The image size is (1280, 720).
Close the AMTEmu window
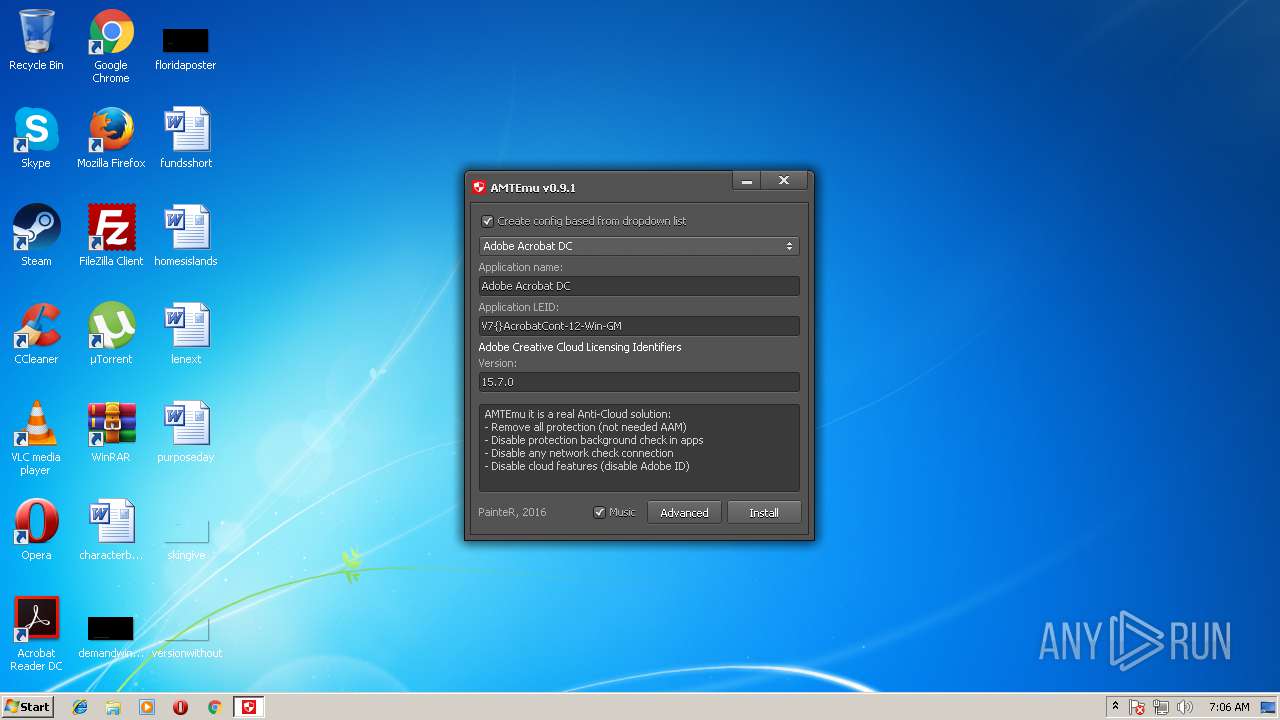pos(784,181)
